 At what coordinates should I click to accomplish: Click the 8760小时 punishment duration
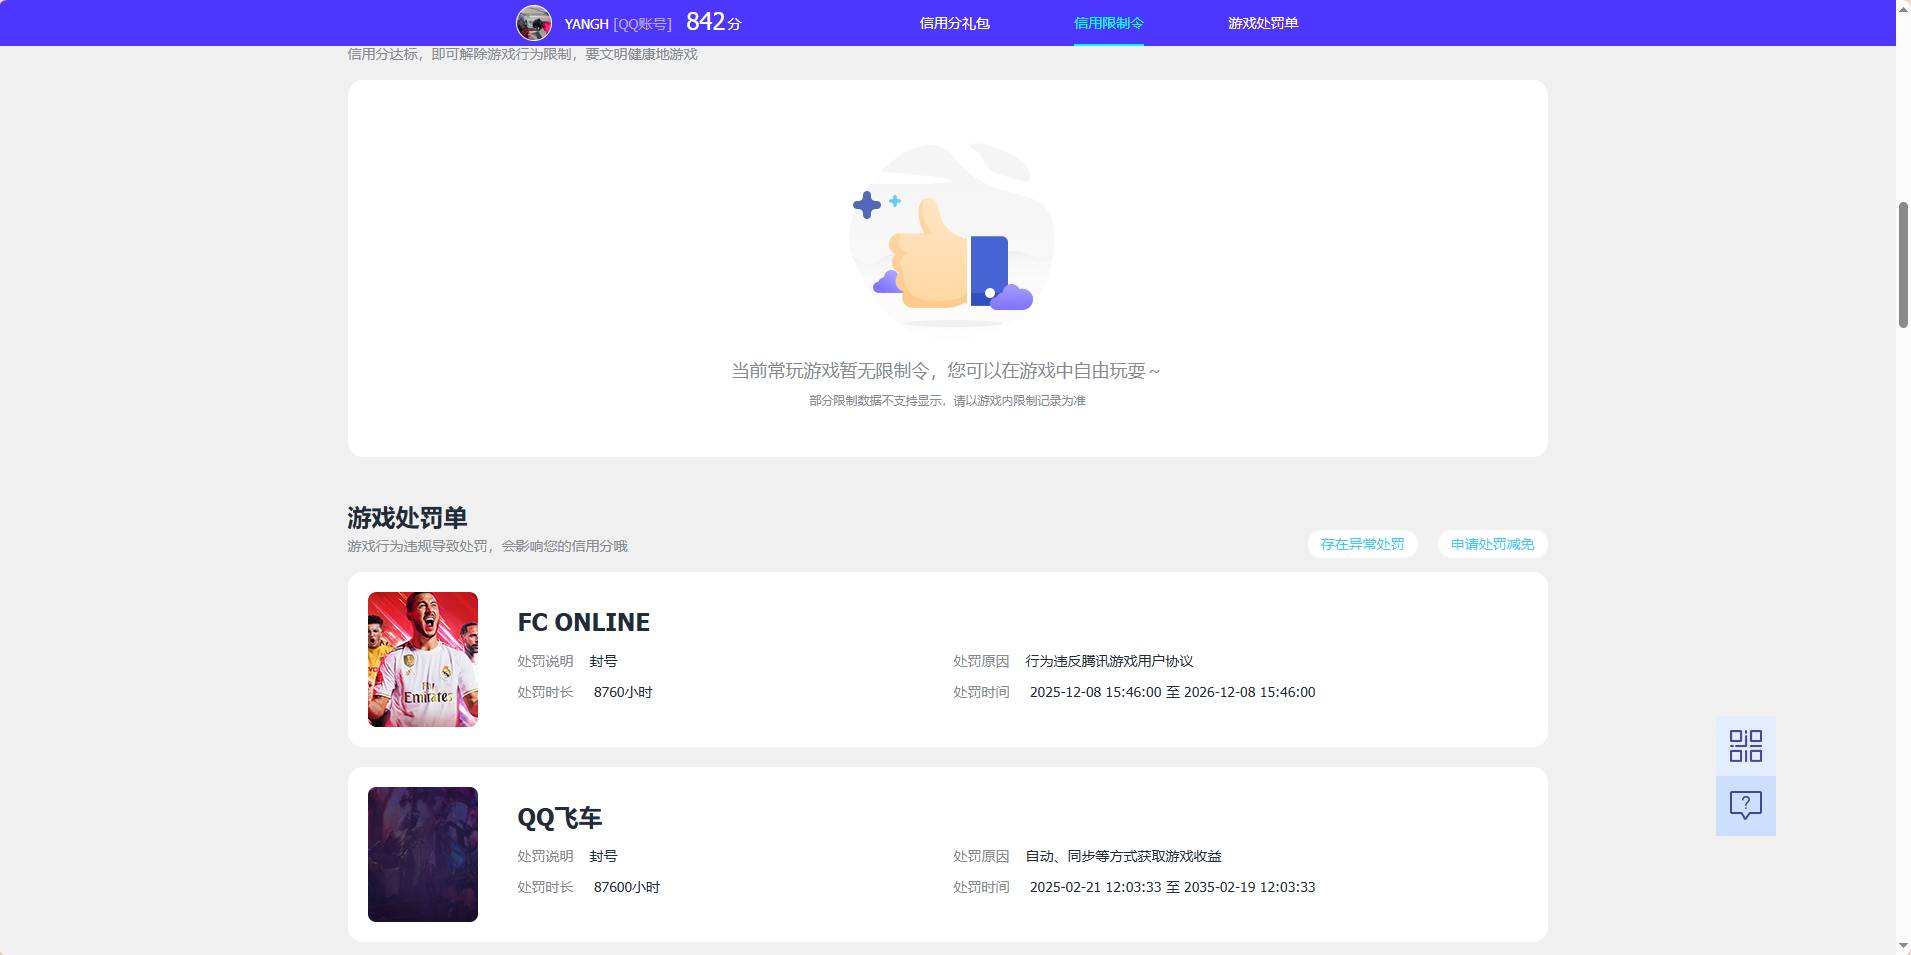623,692
